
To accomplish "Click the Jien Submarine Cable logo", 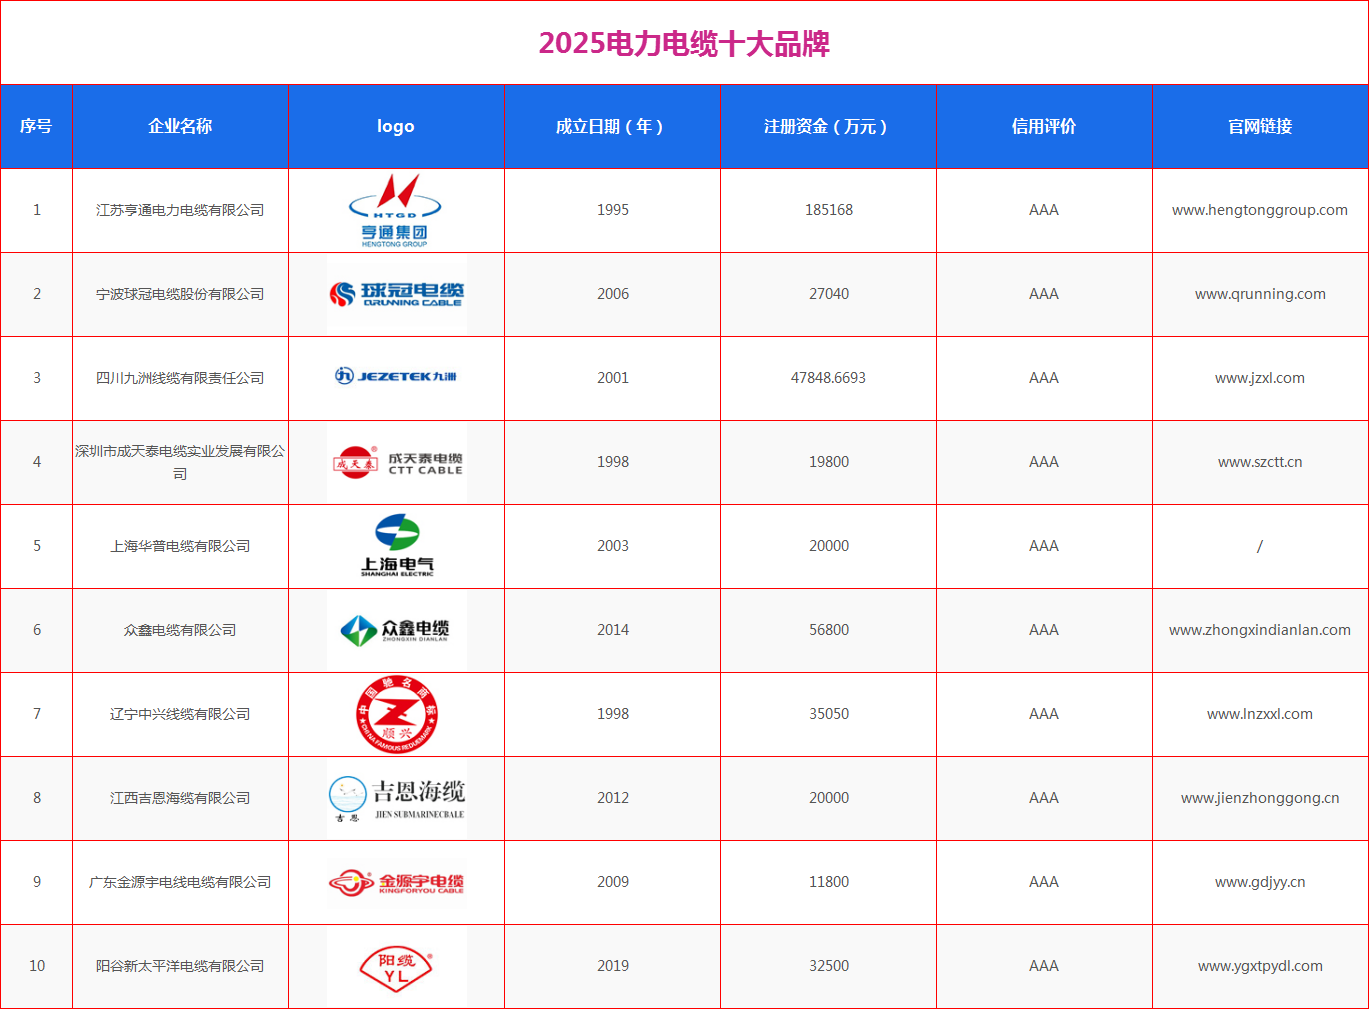I will pos(396,798).
